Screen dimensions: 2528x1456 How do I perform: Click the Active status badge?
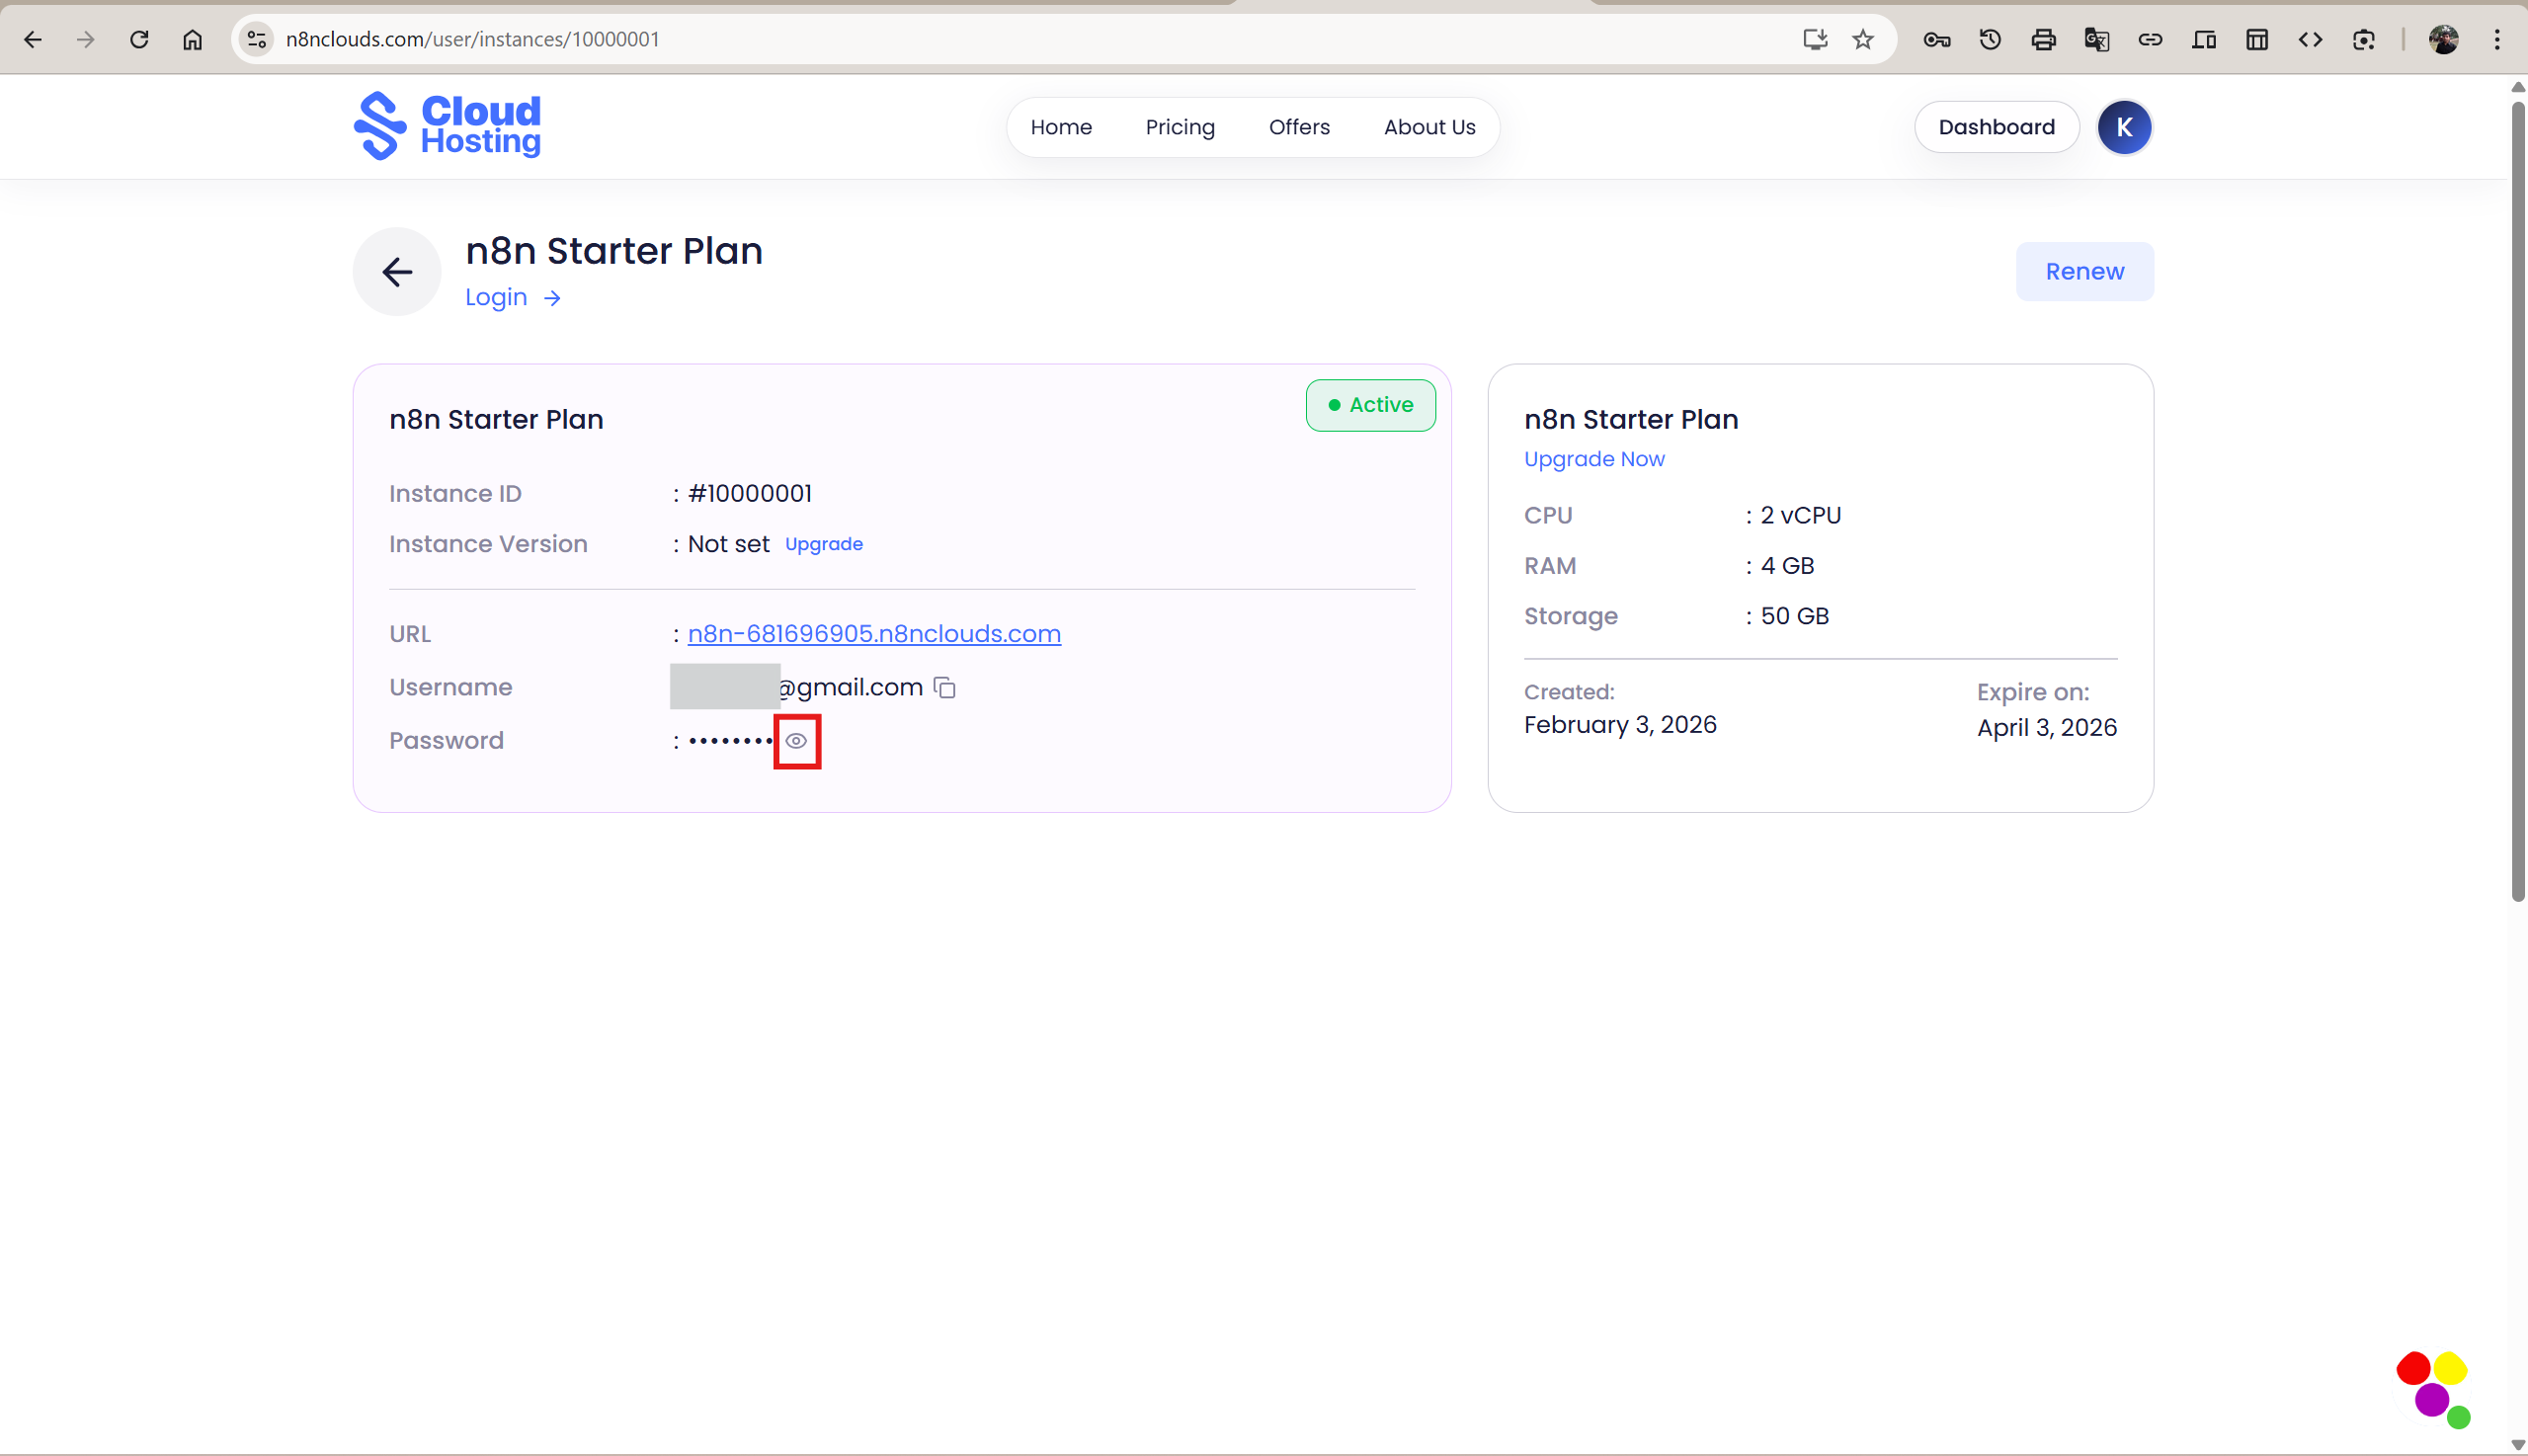click(1370, 405)
